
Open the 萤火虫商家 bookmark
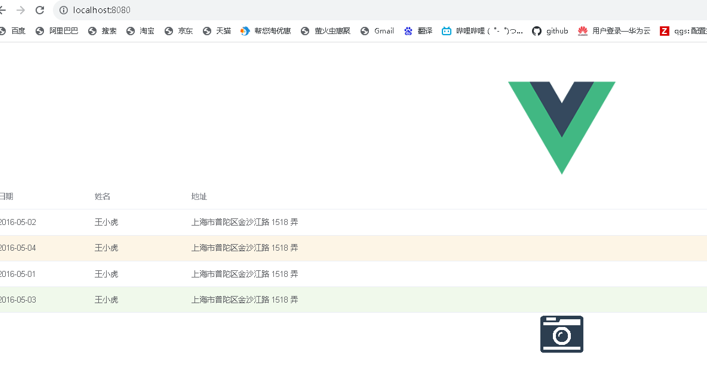point(326,31)
